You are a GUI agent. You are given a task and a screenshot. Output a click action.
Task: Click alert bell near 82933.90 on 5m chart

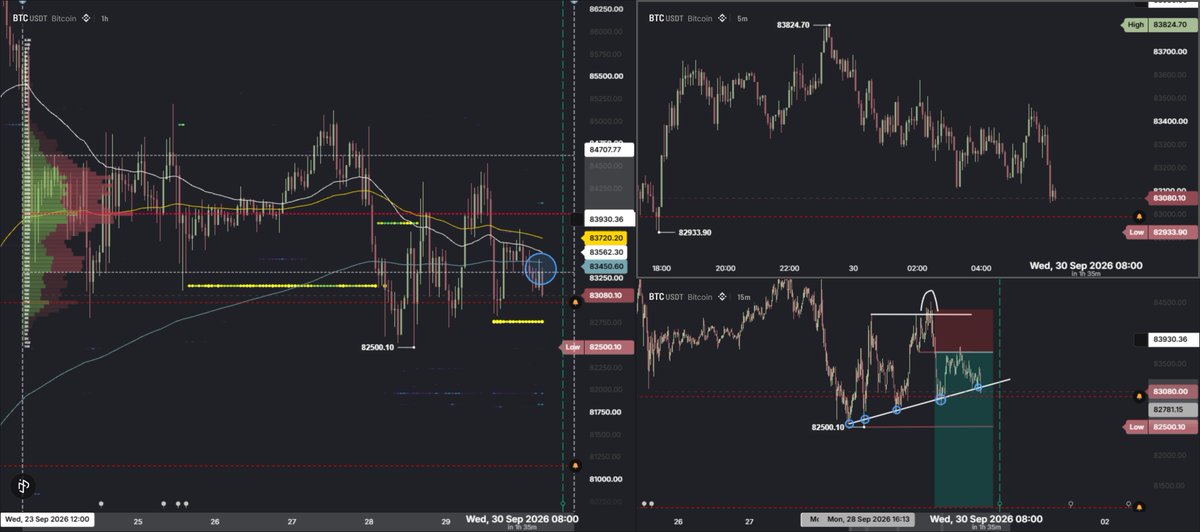(x=1138, y=216)
